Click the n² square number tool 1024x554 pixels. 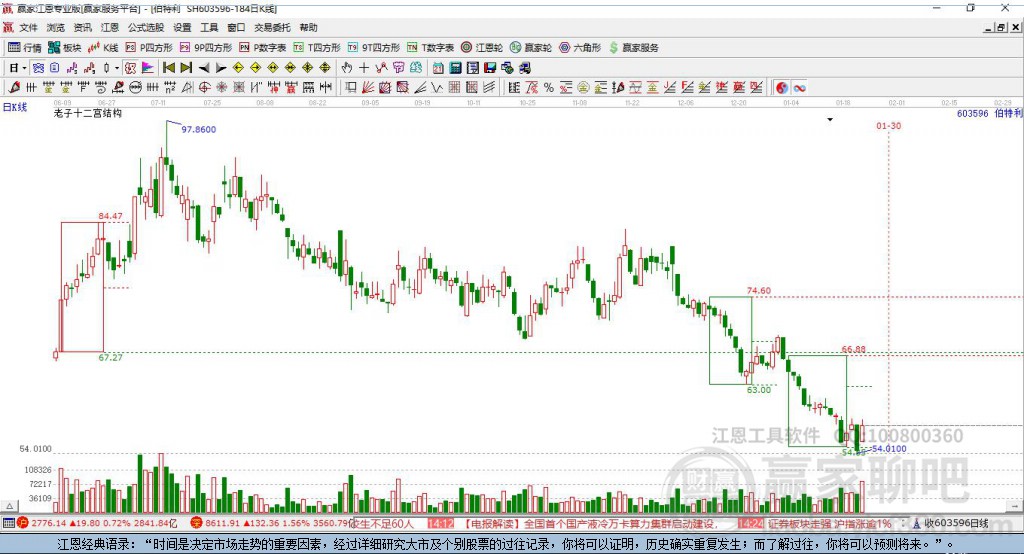170,88
